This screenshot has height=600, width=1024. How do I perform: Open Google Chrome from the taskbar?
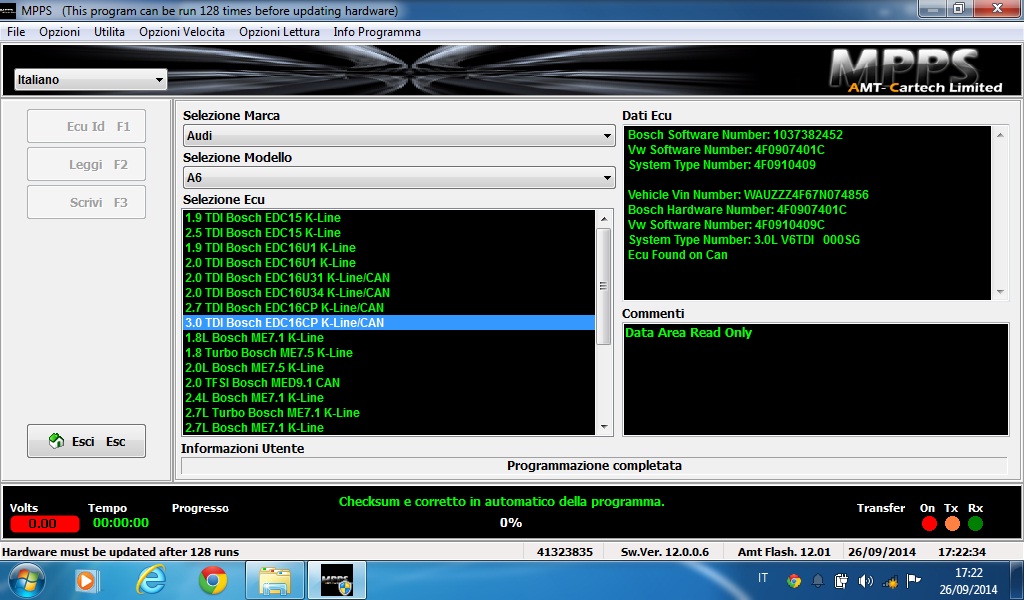tap(213, 580)
